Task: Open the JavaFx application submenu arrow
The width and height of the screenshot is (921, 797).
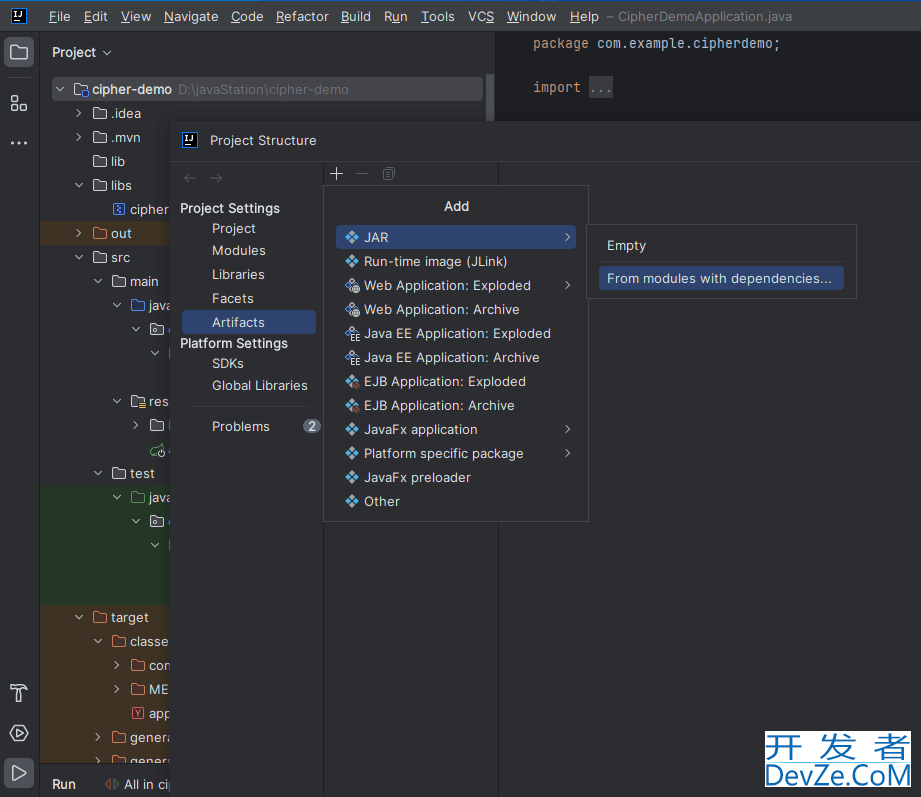Action: (567, 429)
